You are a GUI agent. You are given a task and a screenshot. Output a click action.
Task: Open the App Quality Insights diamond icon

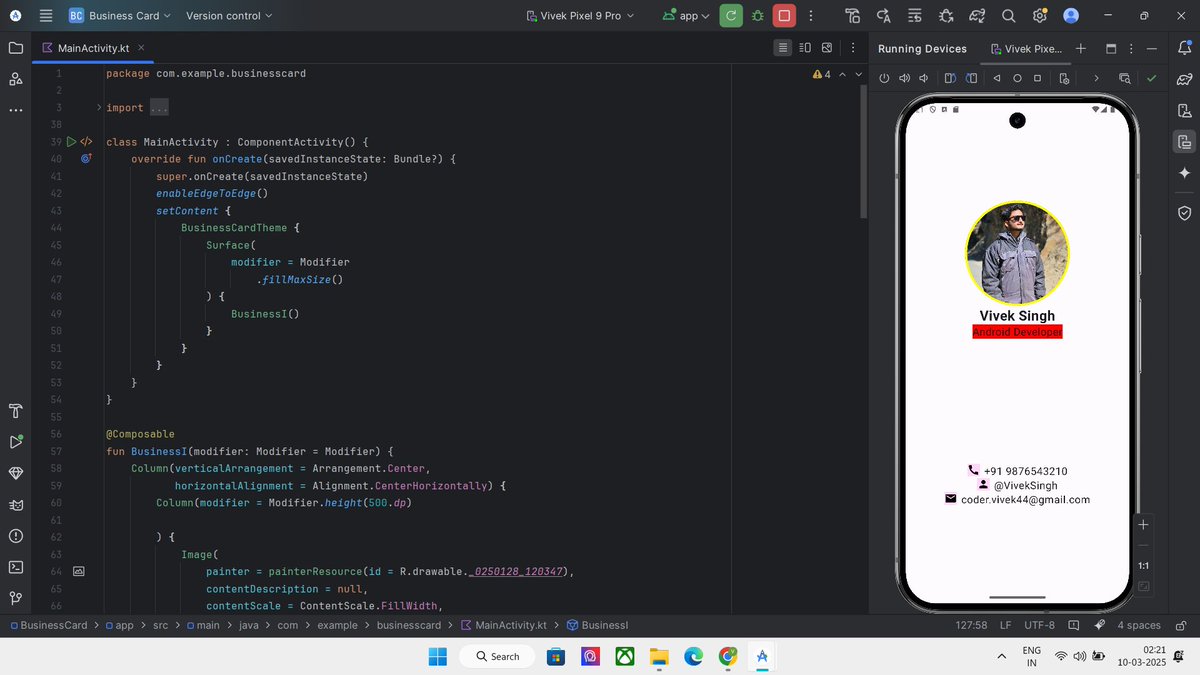tap(15, 473)
